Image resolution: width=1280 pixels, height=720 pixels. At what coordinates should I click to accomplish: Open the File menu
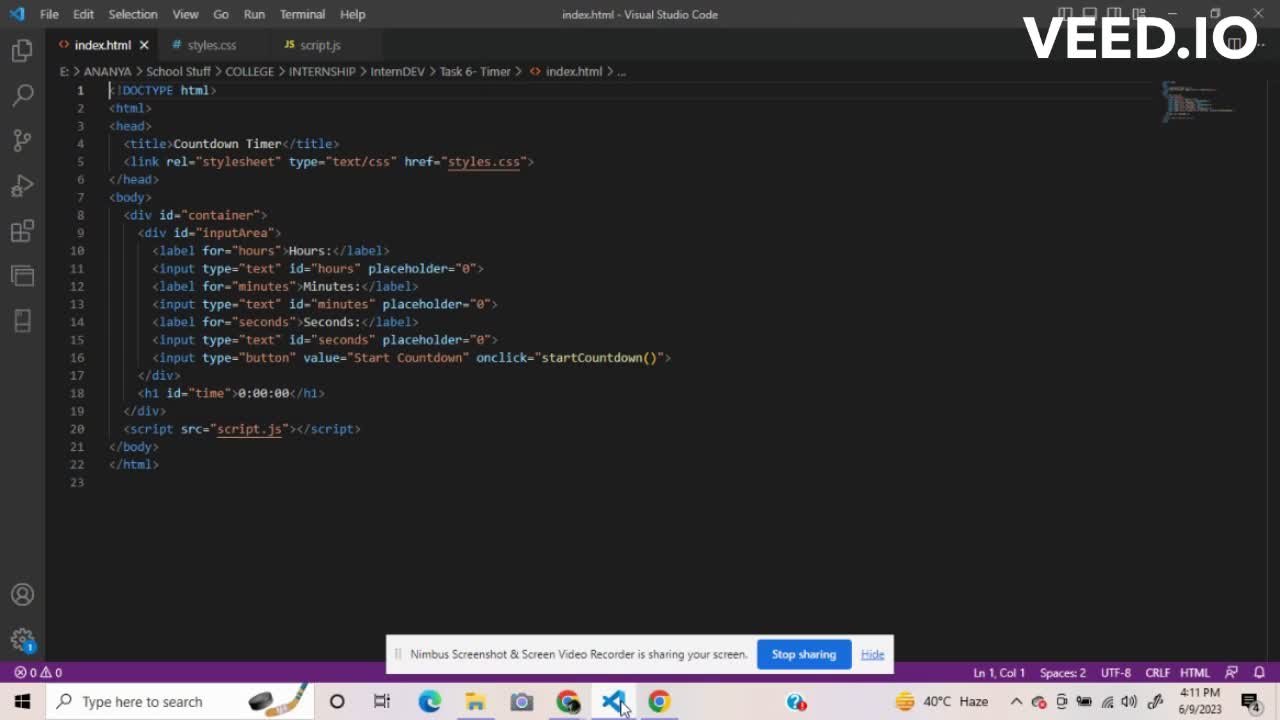coord(49,14)
